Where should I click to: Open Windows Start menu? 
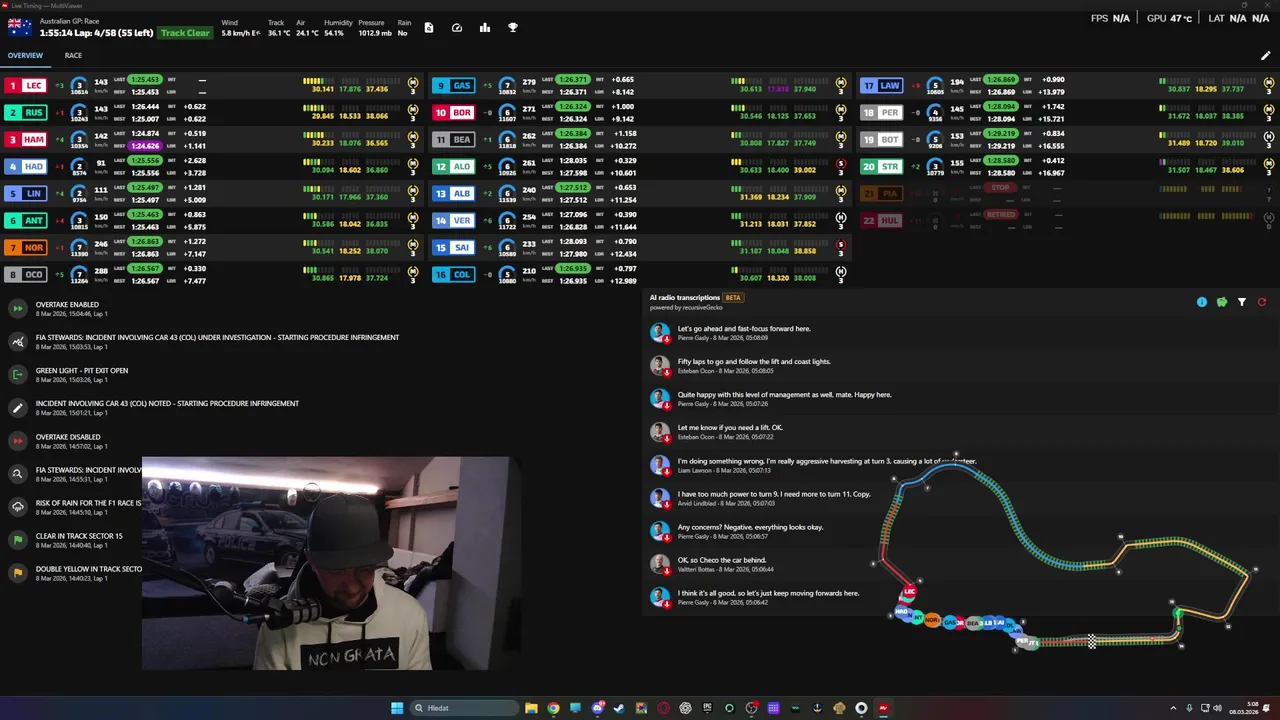point(397,708)
